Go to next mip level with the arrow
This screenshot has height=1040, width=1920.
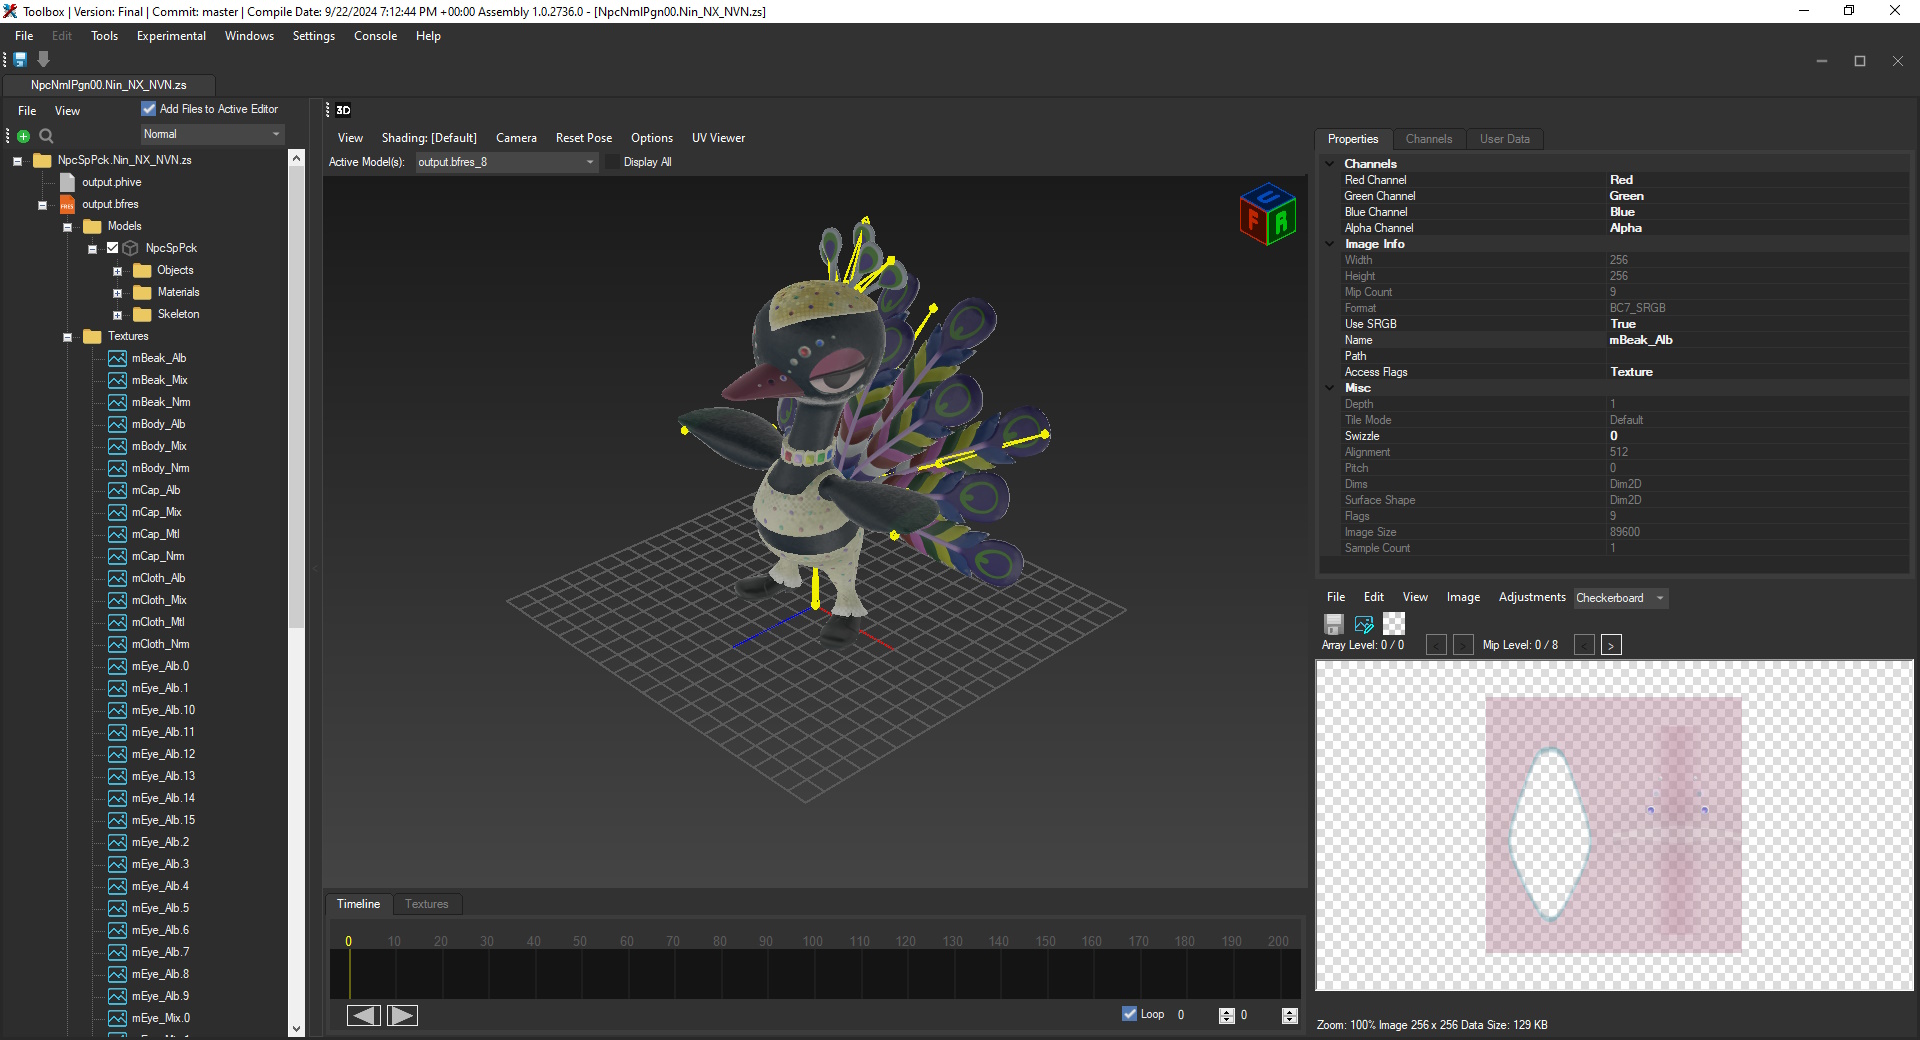point(1611,645)
